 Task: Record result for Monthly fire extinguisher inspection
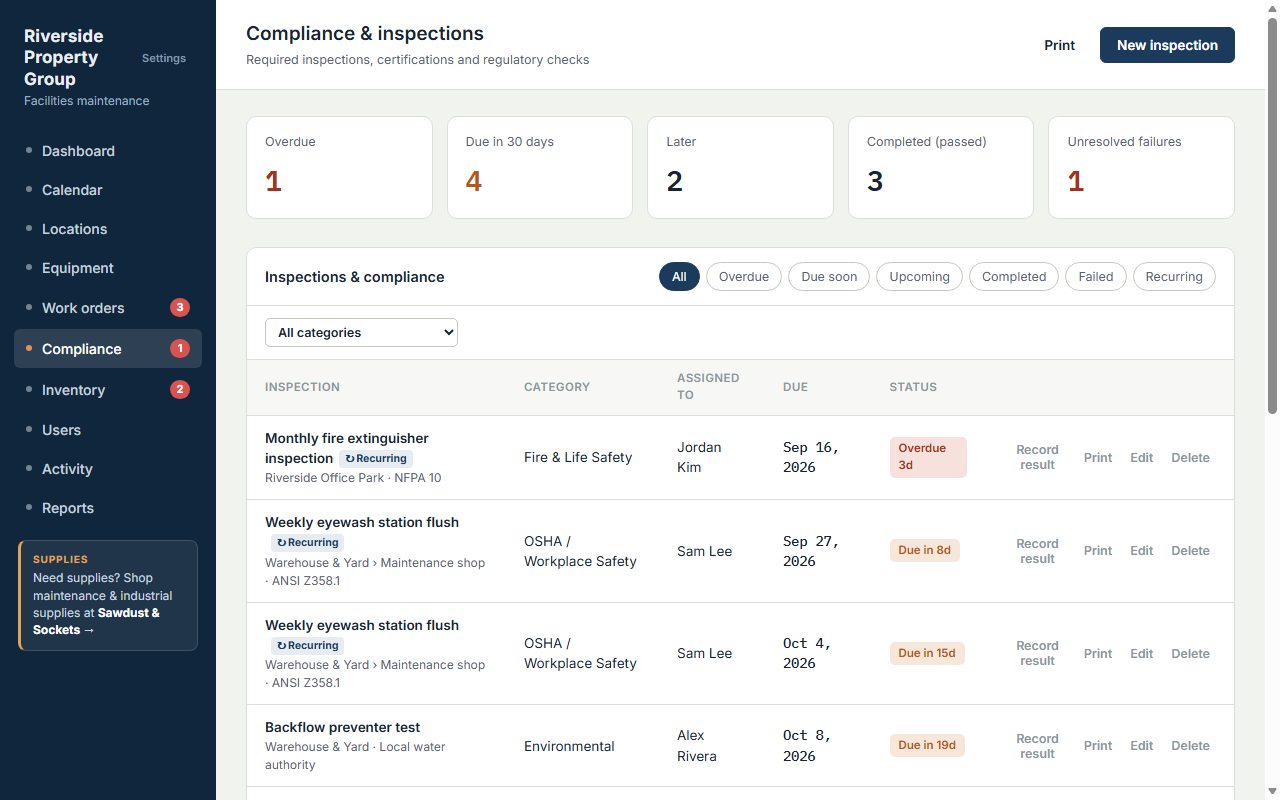pos(1037,457)
